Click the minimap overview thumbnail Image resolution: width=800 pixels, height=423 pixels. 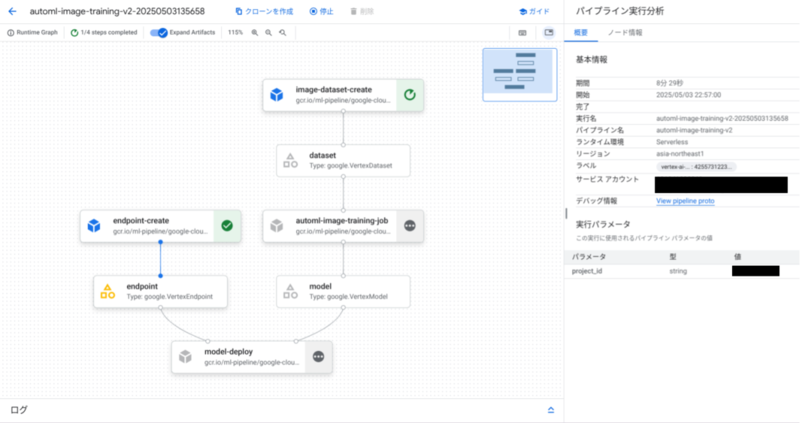click(519, 74)
